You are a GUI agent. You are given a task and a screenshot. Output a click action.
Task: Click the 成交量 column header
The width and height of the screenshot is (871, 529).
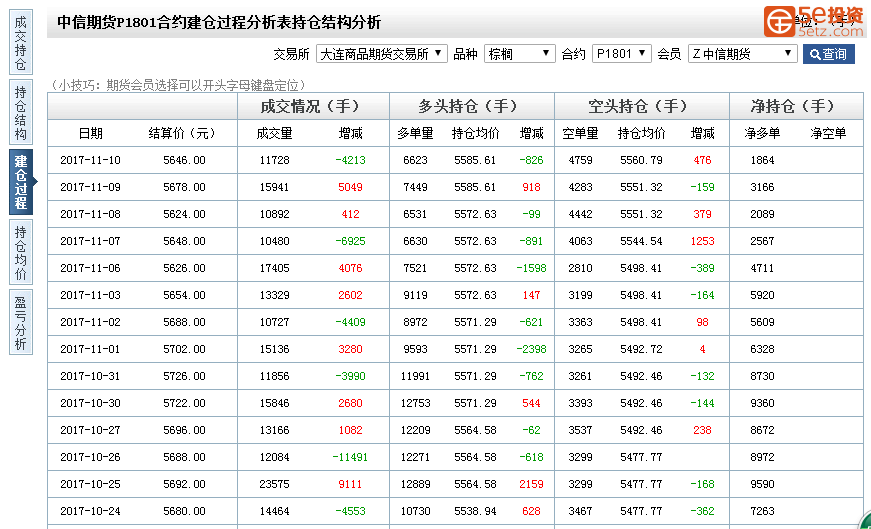(274, 133)
